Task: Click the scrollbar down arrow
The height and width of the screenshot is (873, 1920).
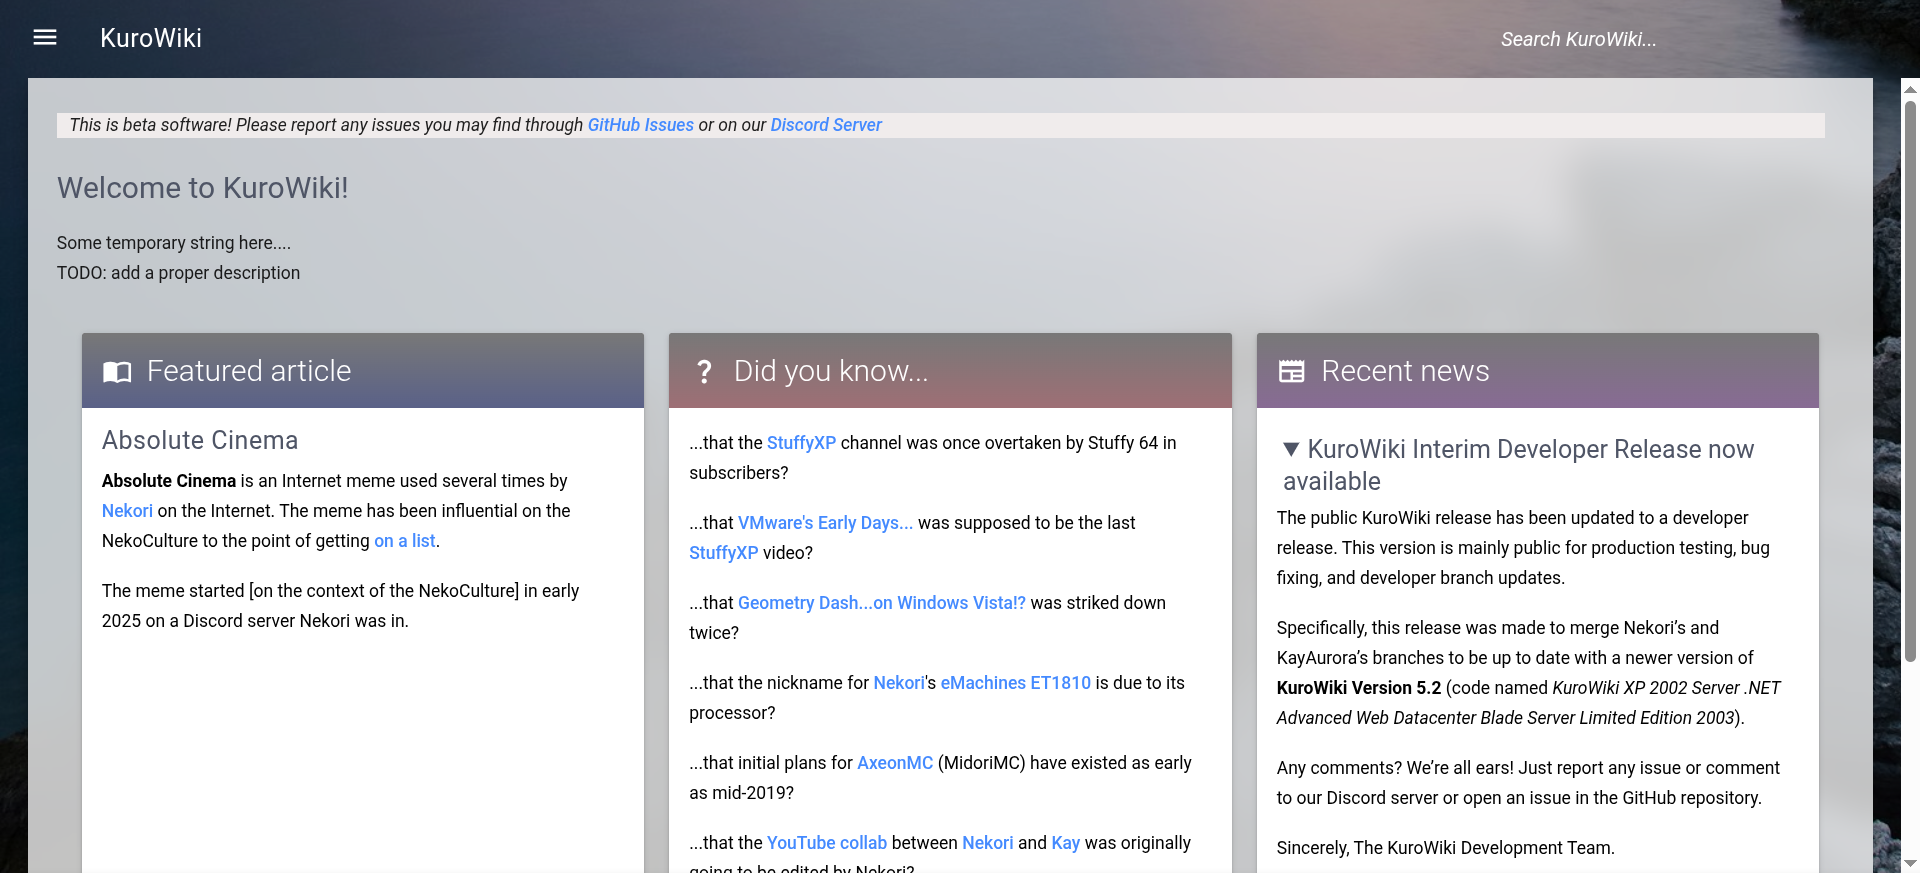Action: coord(1910,863)
